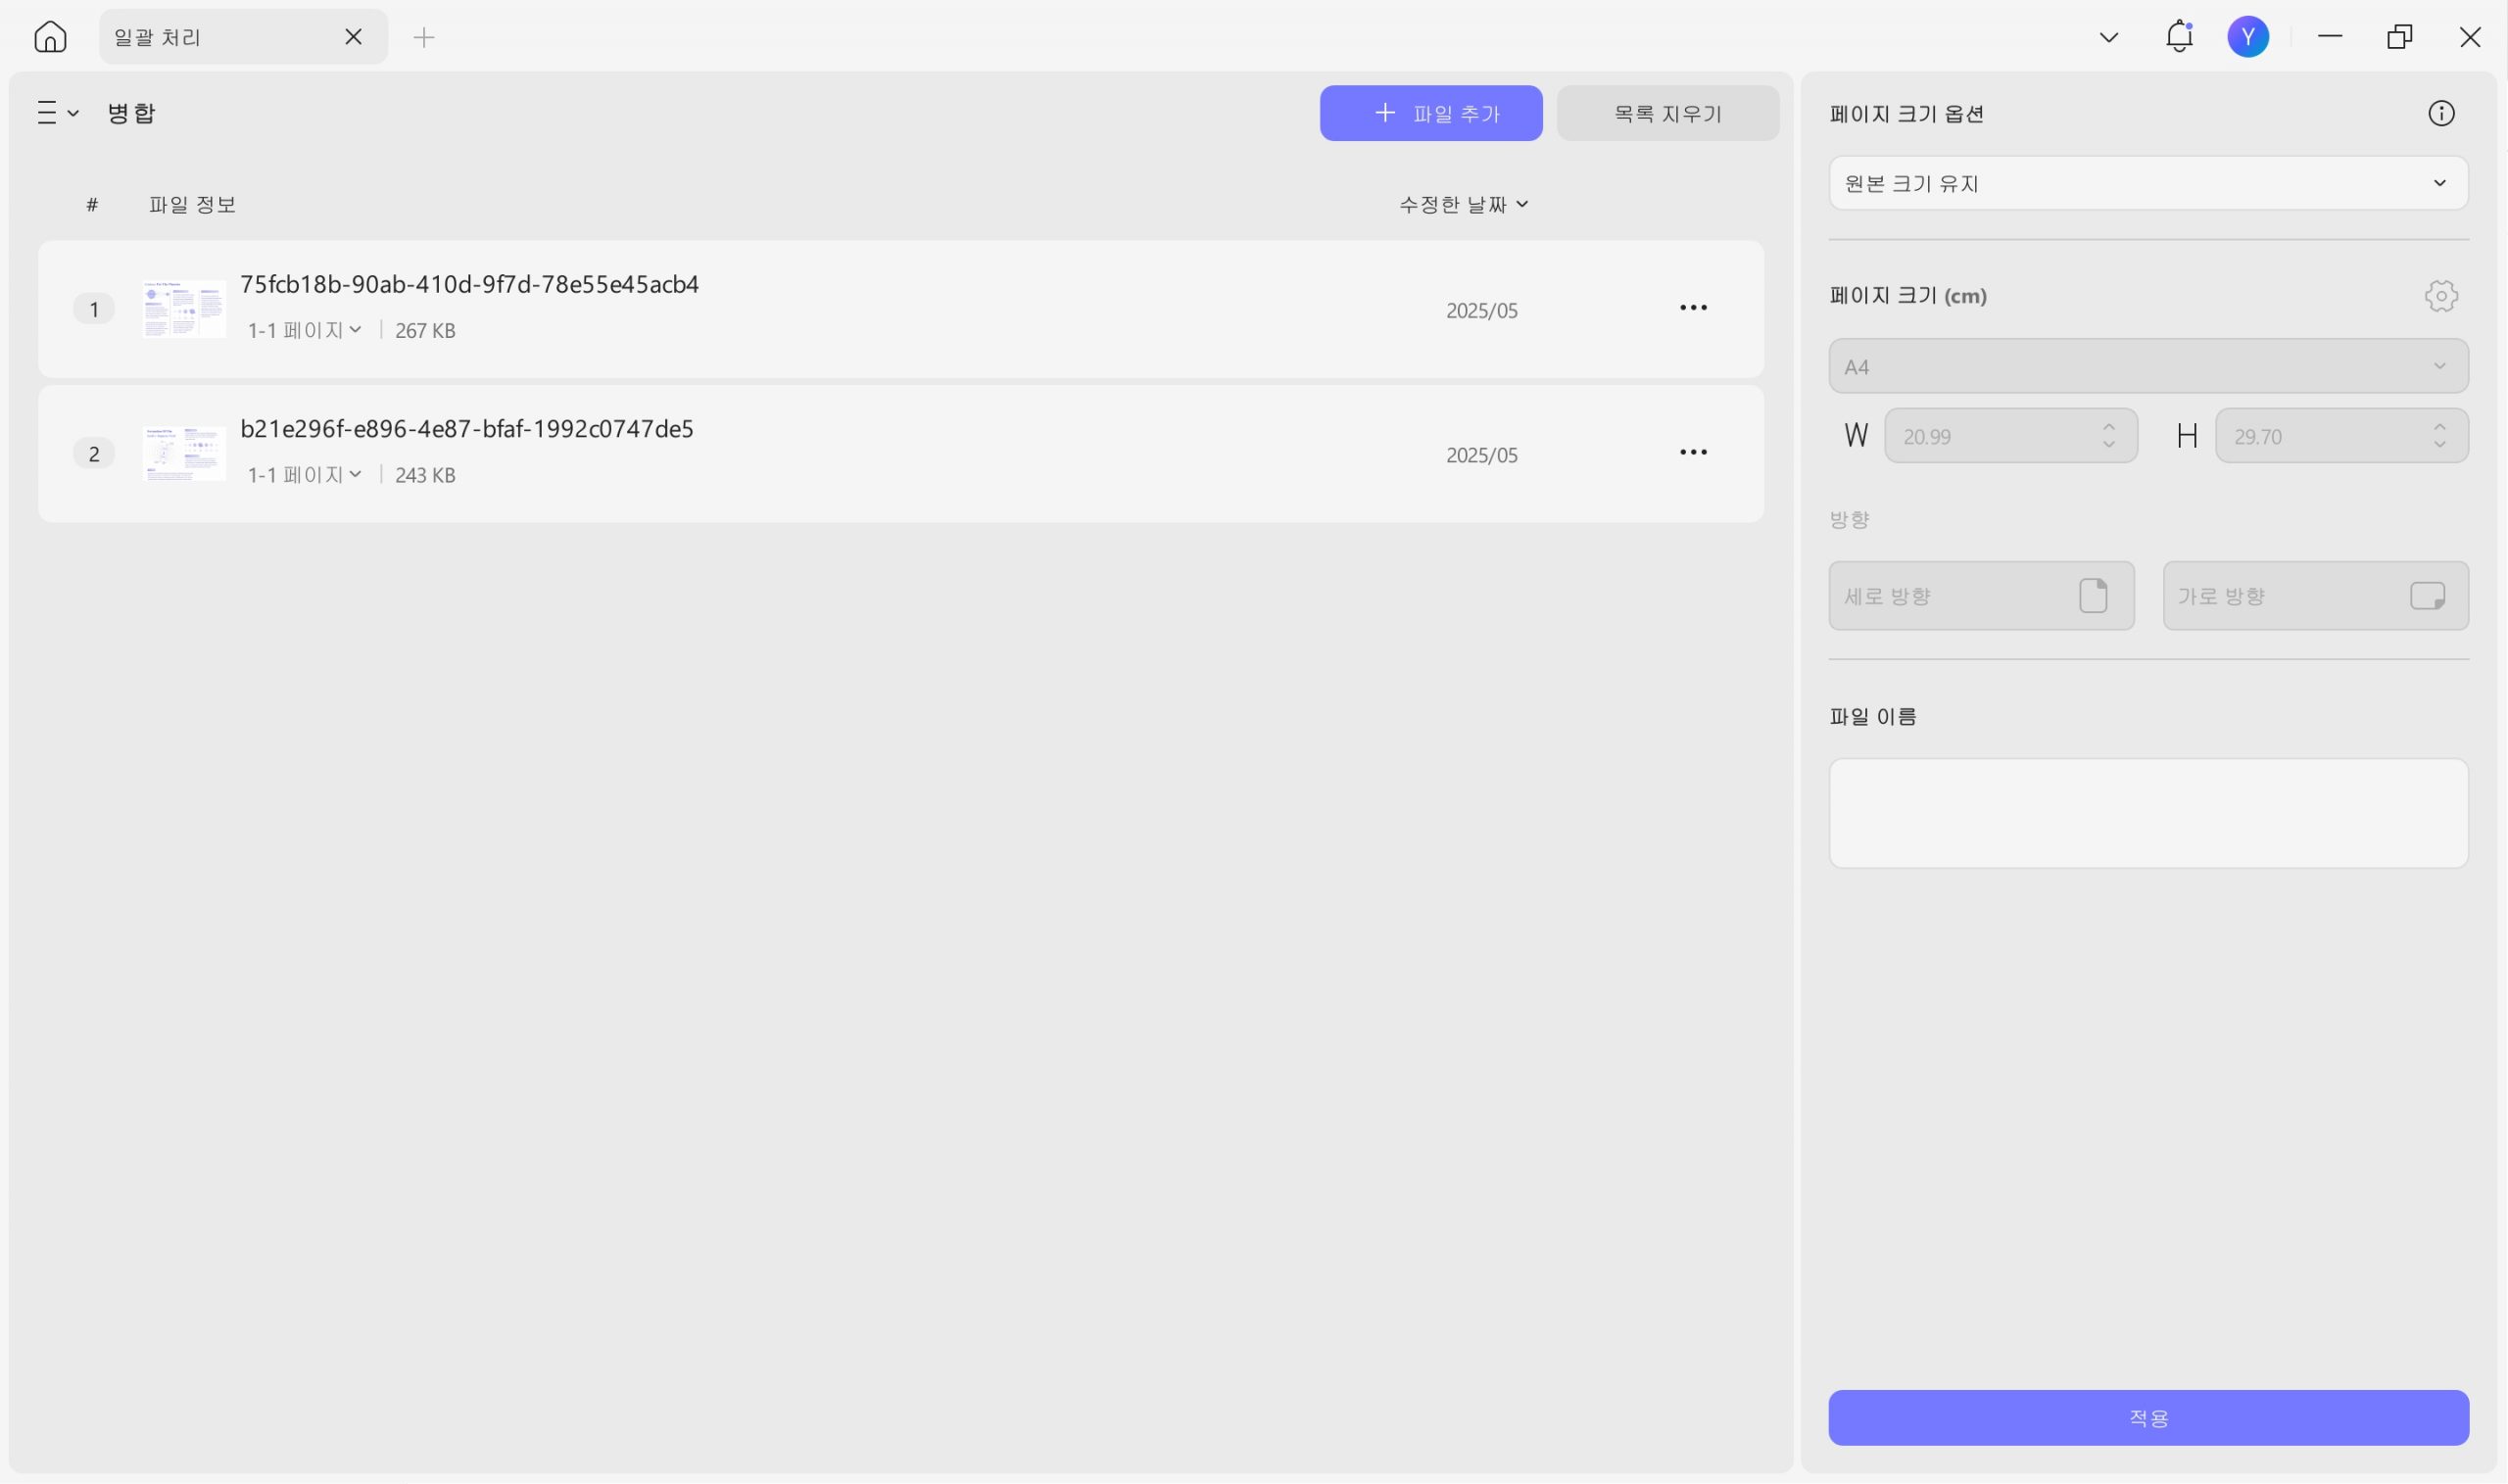Open the notification bell icon
The height and width of the screenshot is (1484, 2508).
[2179, 37]
